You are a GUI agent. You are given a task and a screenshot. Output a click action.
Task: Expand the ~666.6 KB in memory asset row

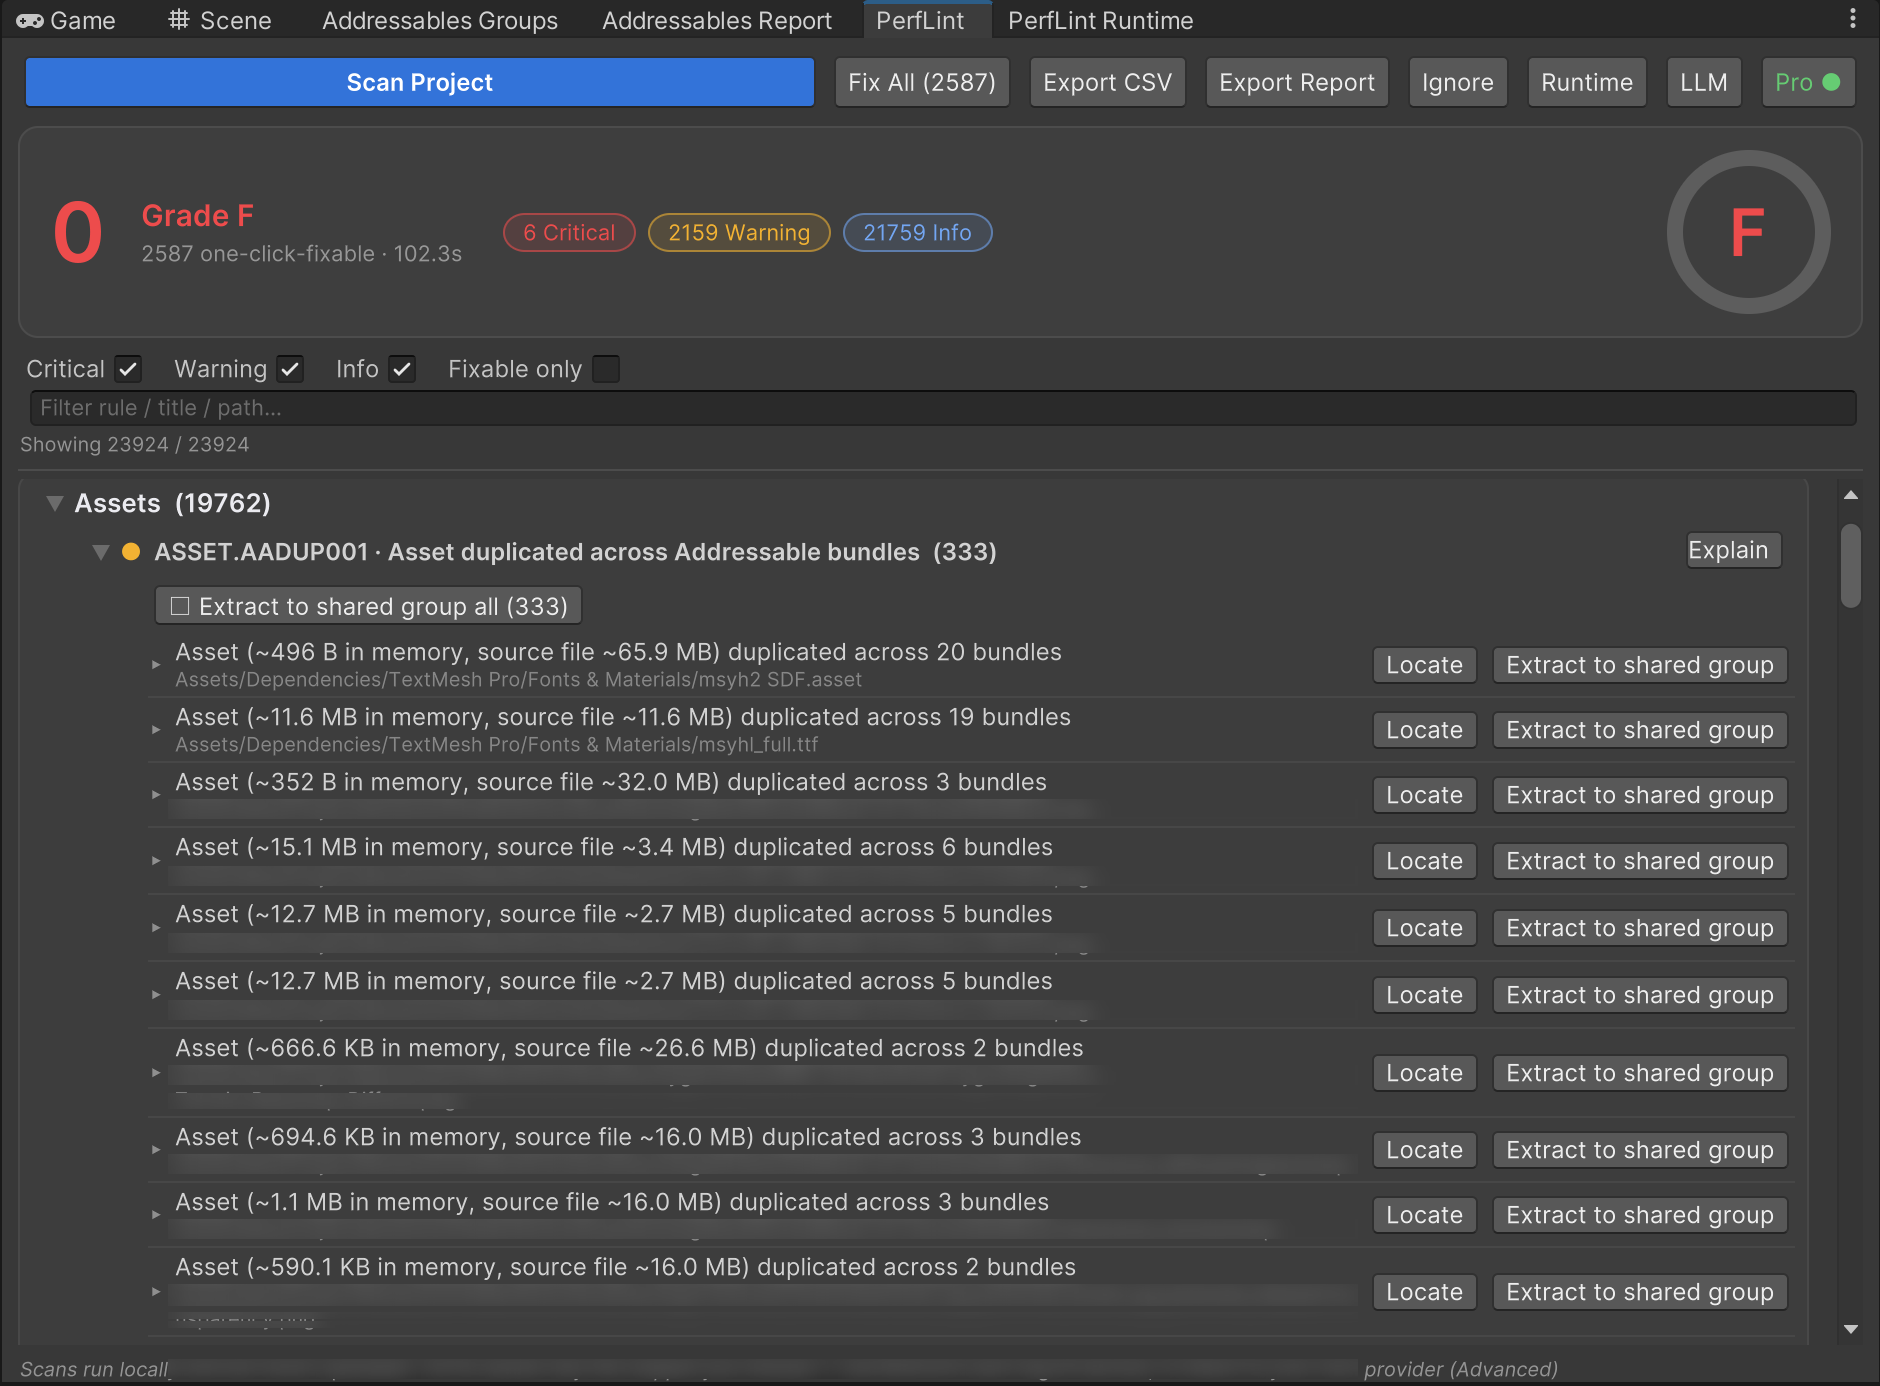[156, 1073]
